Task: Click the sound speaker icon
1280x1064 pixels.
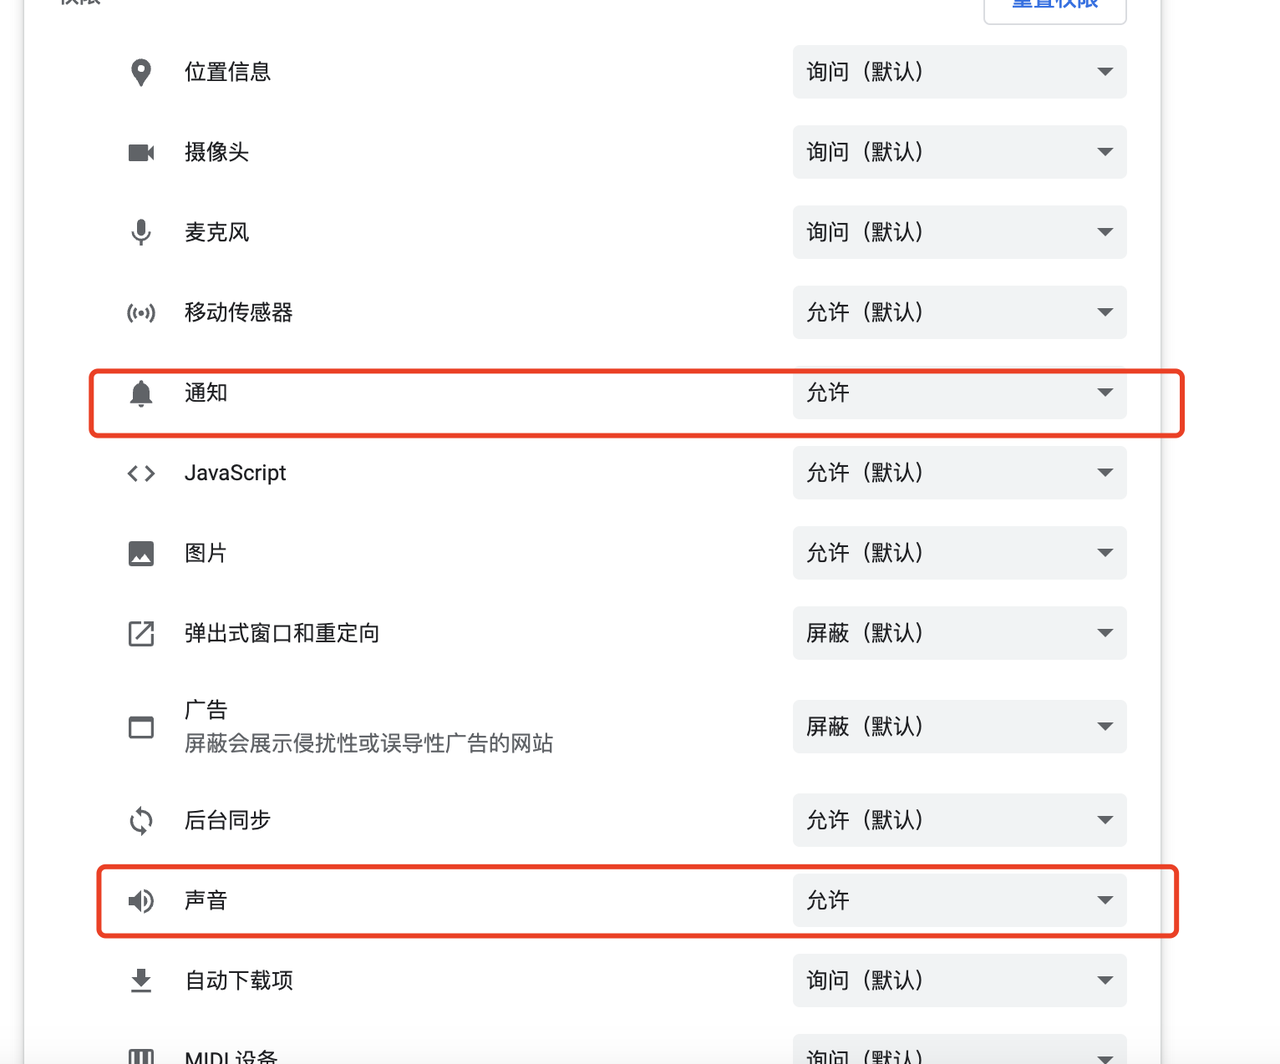Action: click(141, 901)
